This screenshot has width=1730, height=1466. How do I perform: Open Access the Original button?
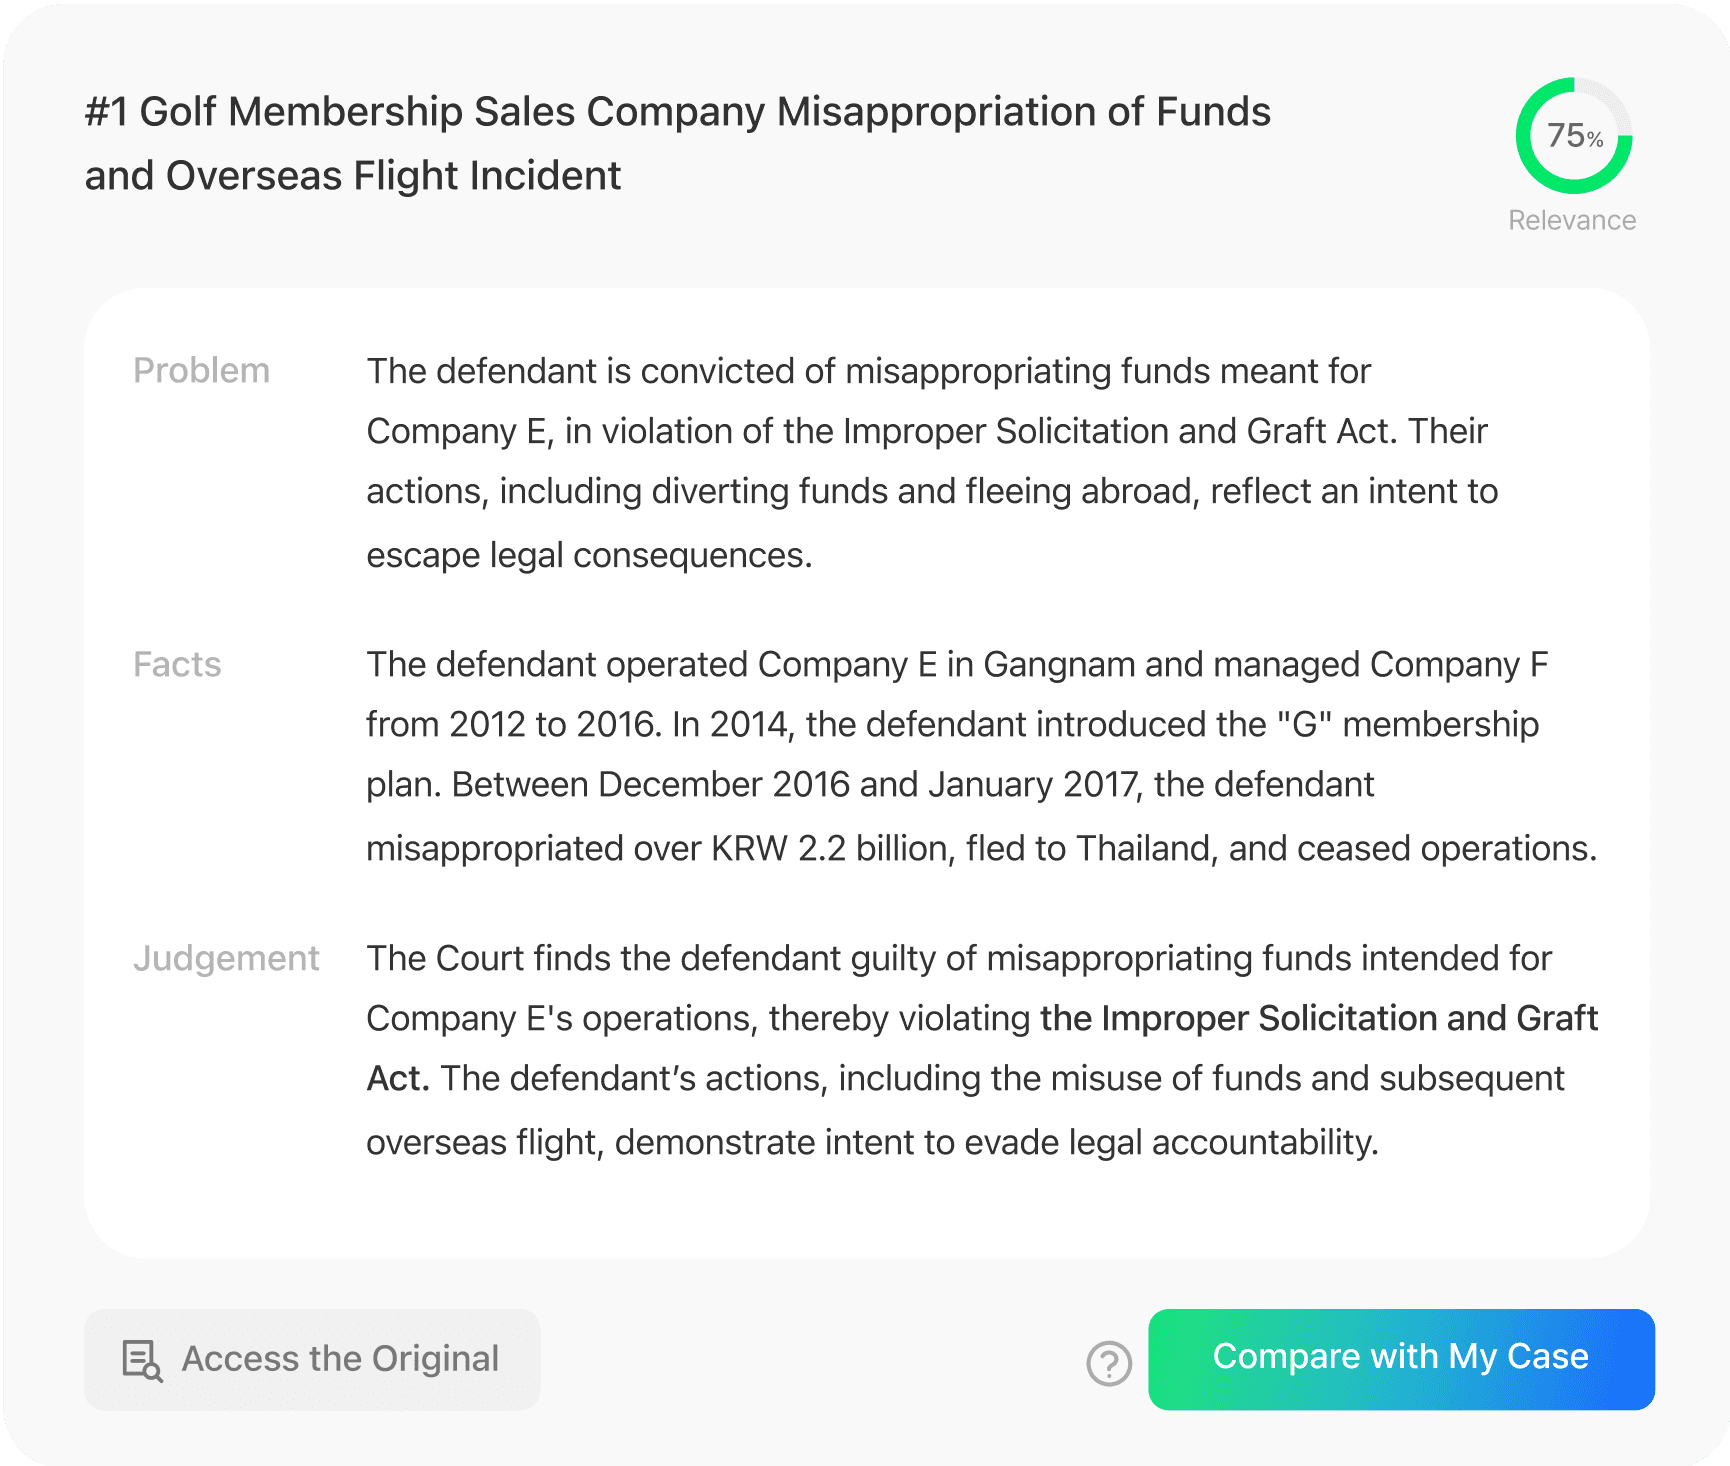tap(312, 1359)
